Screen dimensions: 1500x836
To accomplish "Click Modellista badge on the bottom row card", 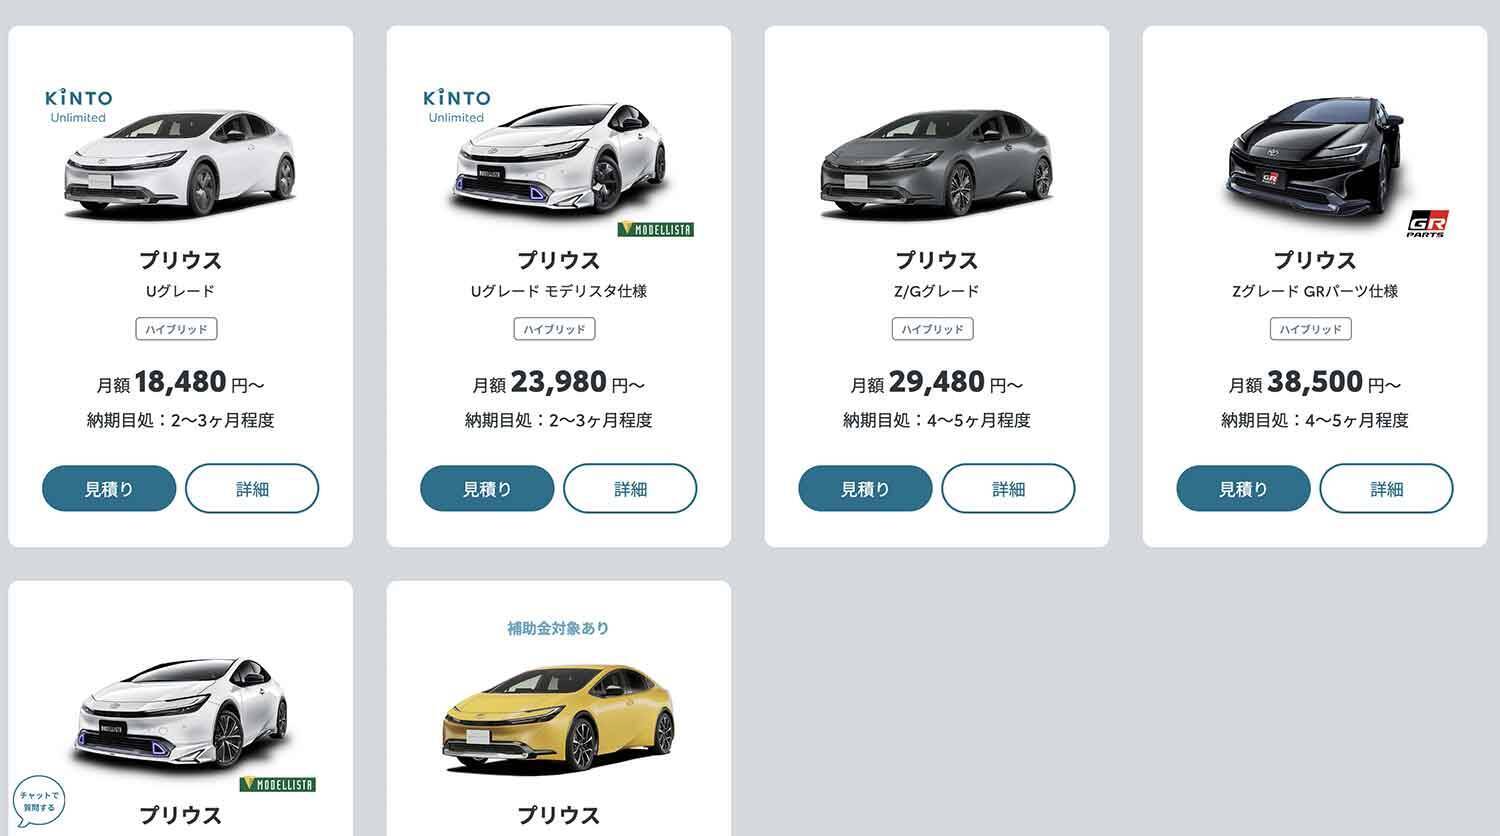I will click(x=277, y=784).
